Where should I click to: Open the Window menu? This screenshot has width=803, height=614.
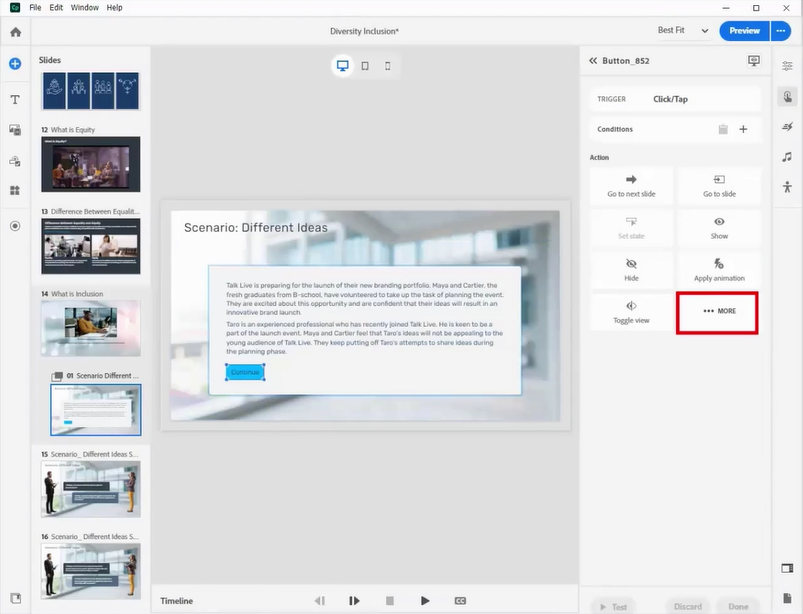coord(84,8)
